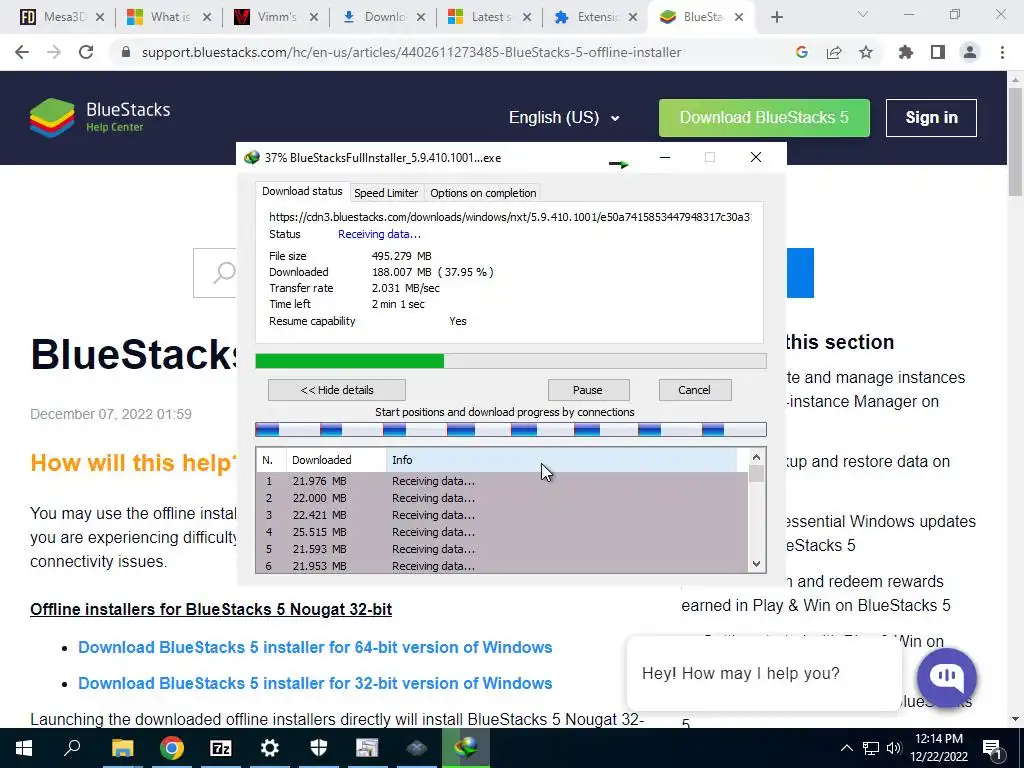Click the Offline installers Nougat 32-bit heading
1024x768 pixels.
point(211,609)
